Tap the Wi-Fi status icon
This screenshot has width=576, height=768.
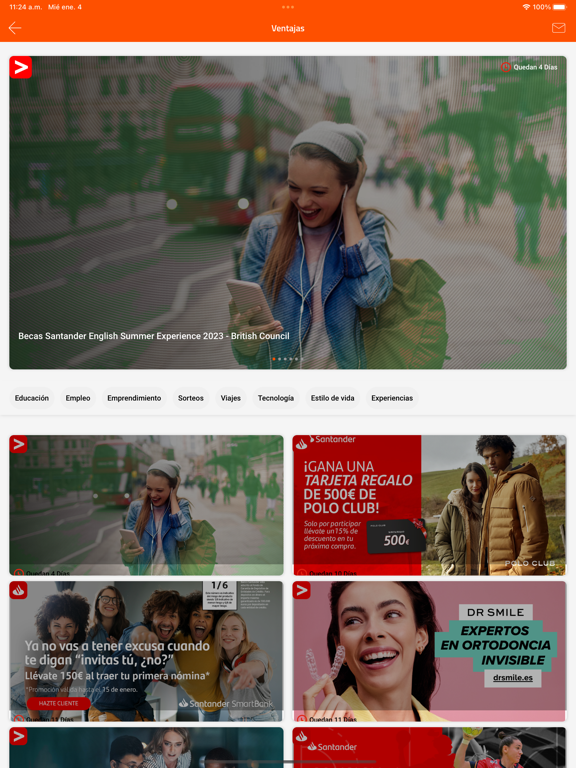(527, 7)
